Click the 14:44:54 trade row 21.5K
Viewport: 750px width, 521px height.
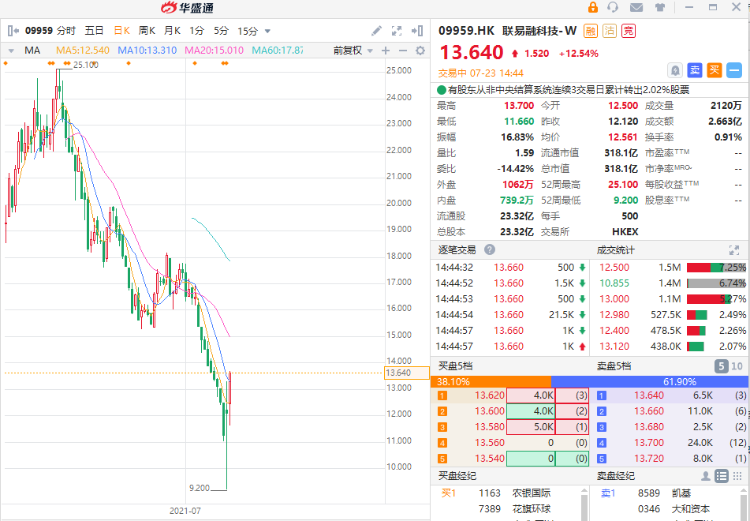pyautogui.click(x=511, y=315)
